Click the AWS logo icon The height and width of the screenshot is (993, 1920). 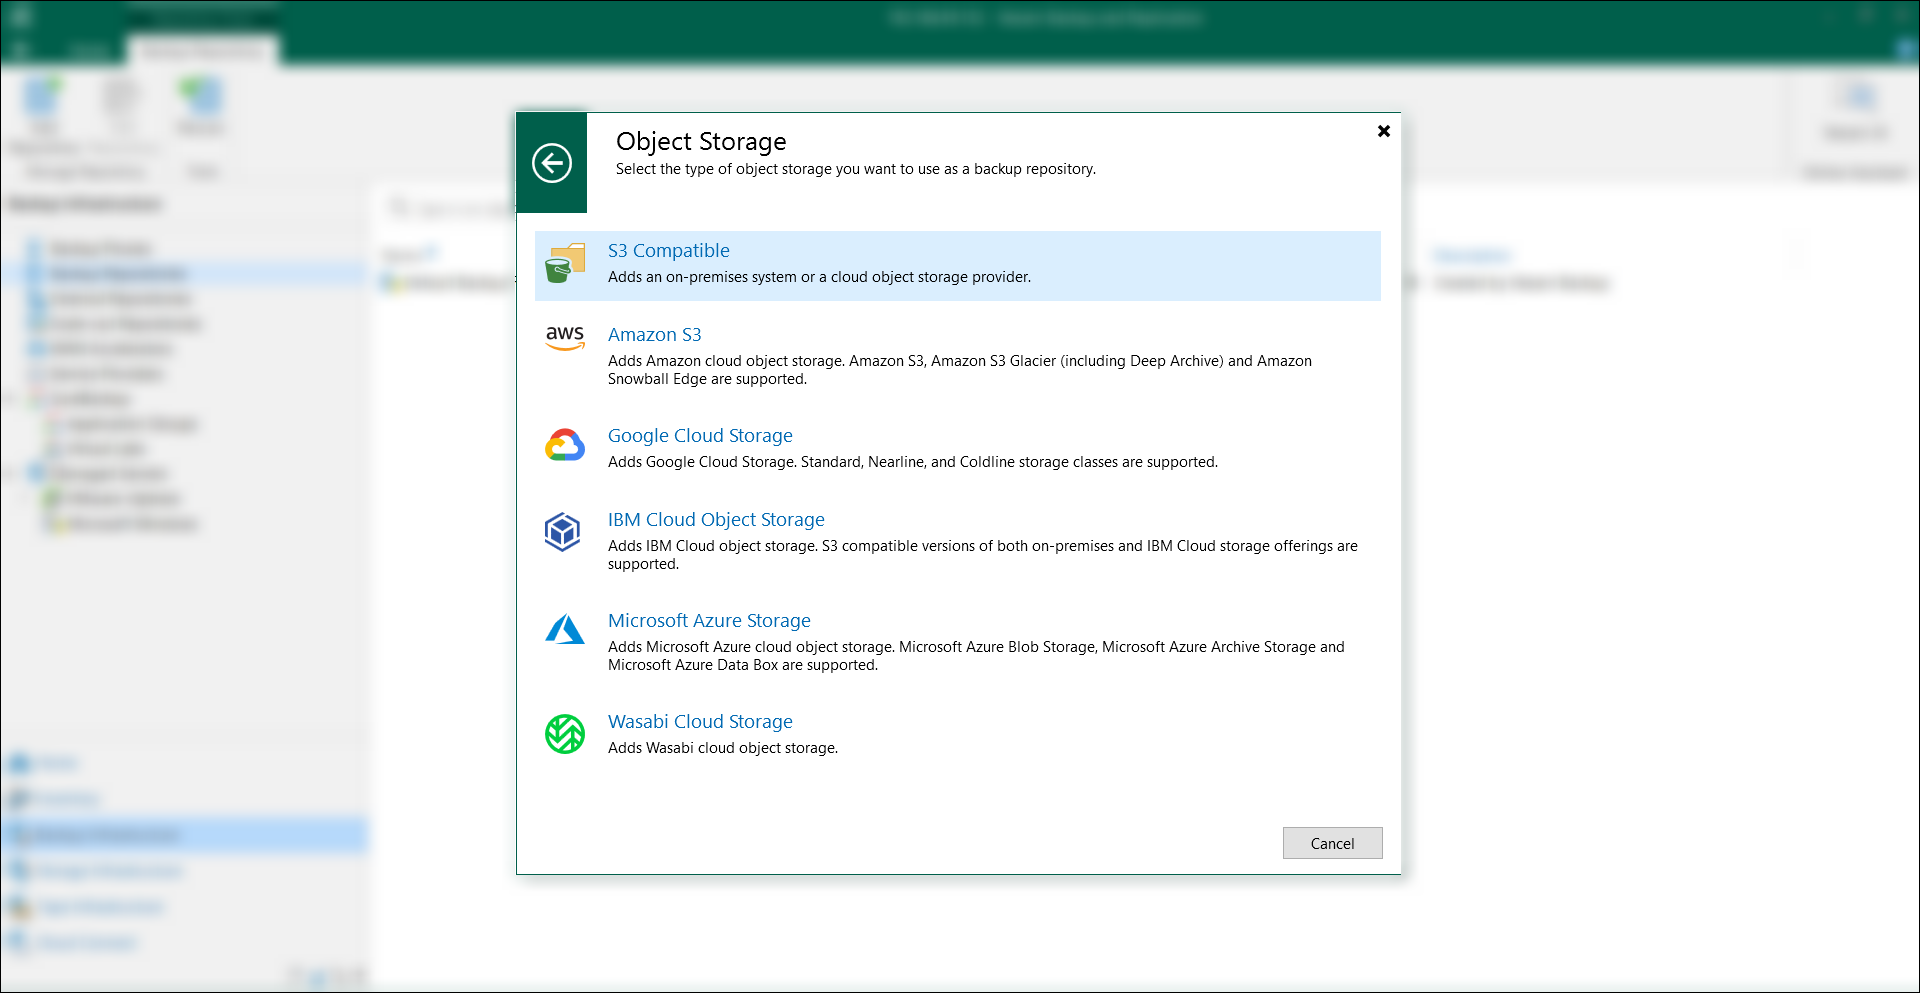(x=565, y=338)
